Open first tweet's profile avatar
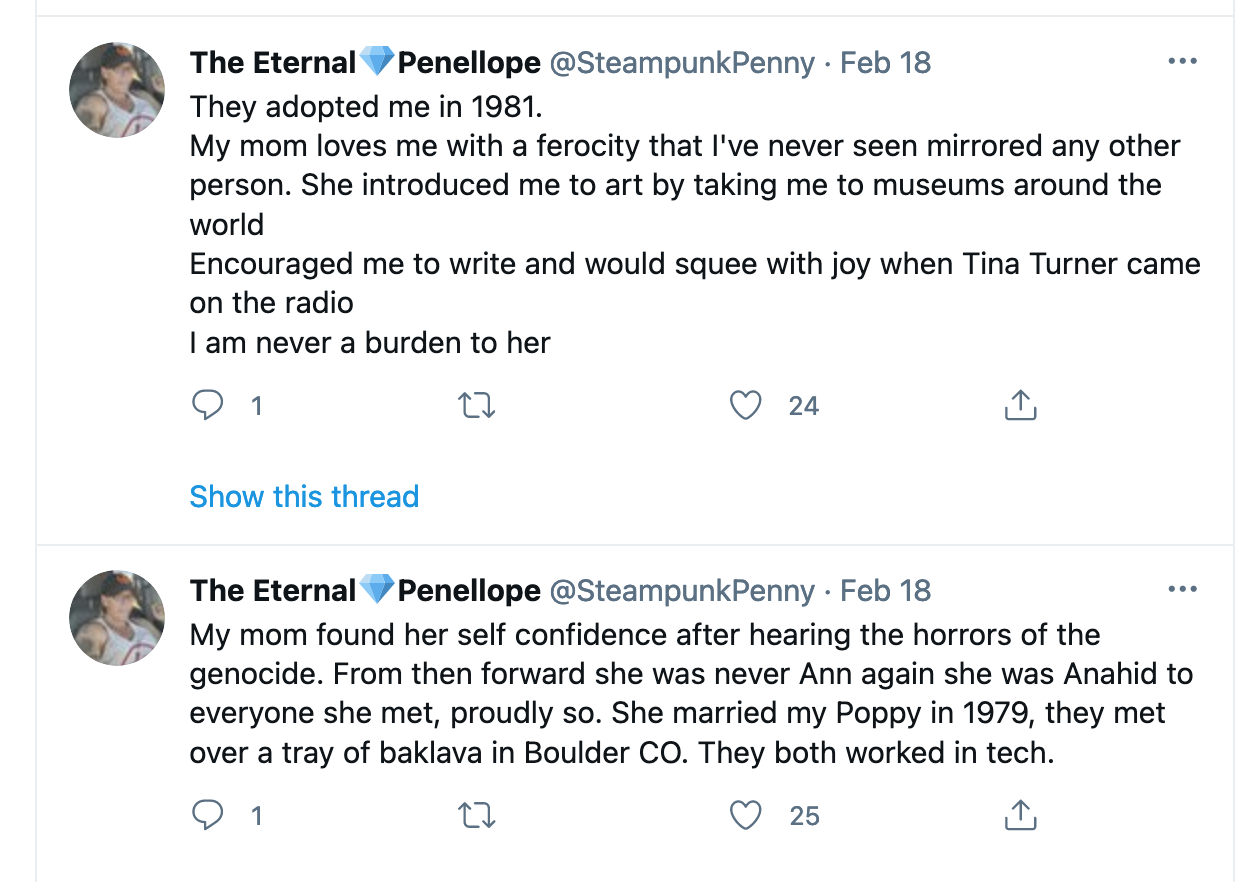This screenshot has width=1248, height=882. click(117, 90)
